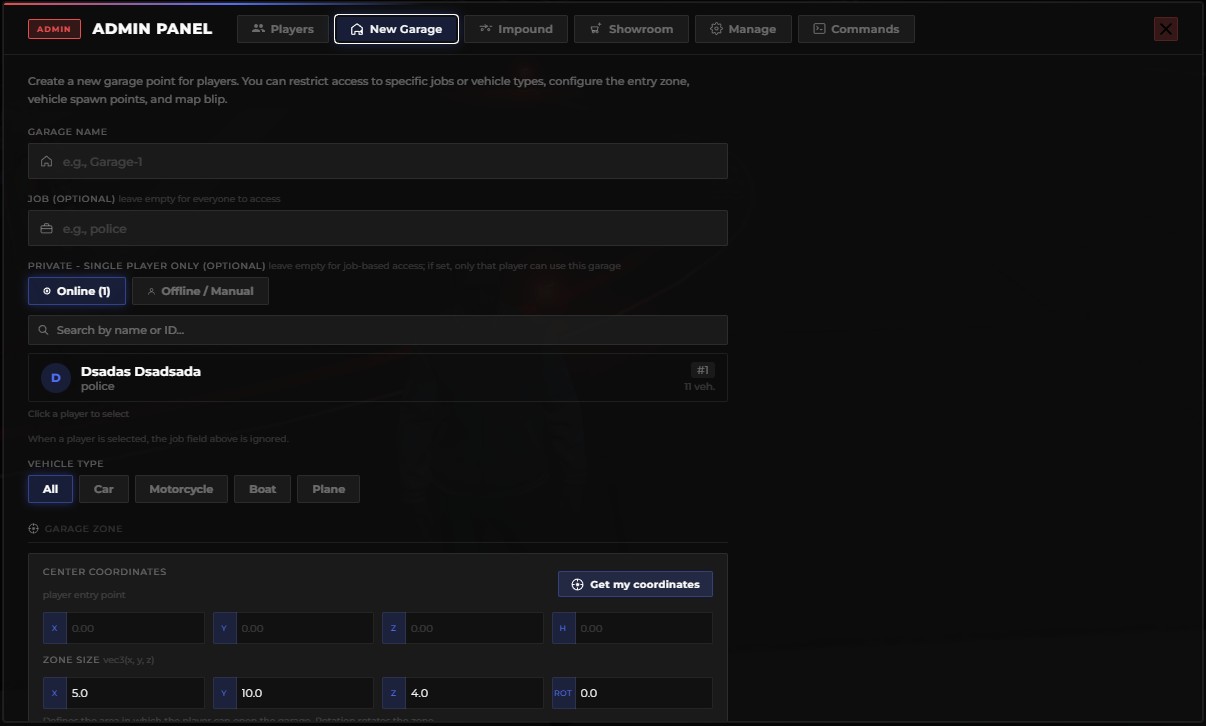Click the magnifier icon in player search
This screenshot has height=726, width=1206.
pyautogui.click(x=43, y=330)
